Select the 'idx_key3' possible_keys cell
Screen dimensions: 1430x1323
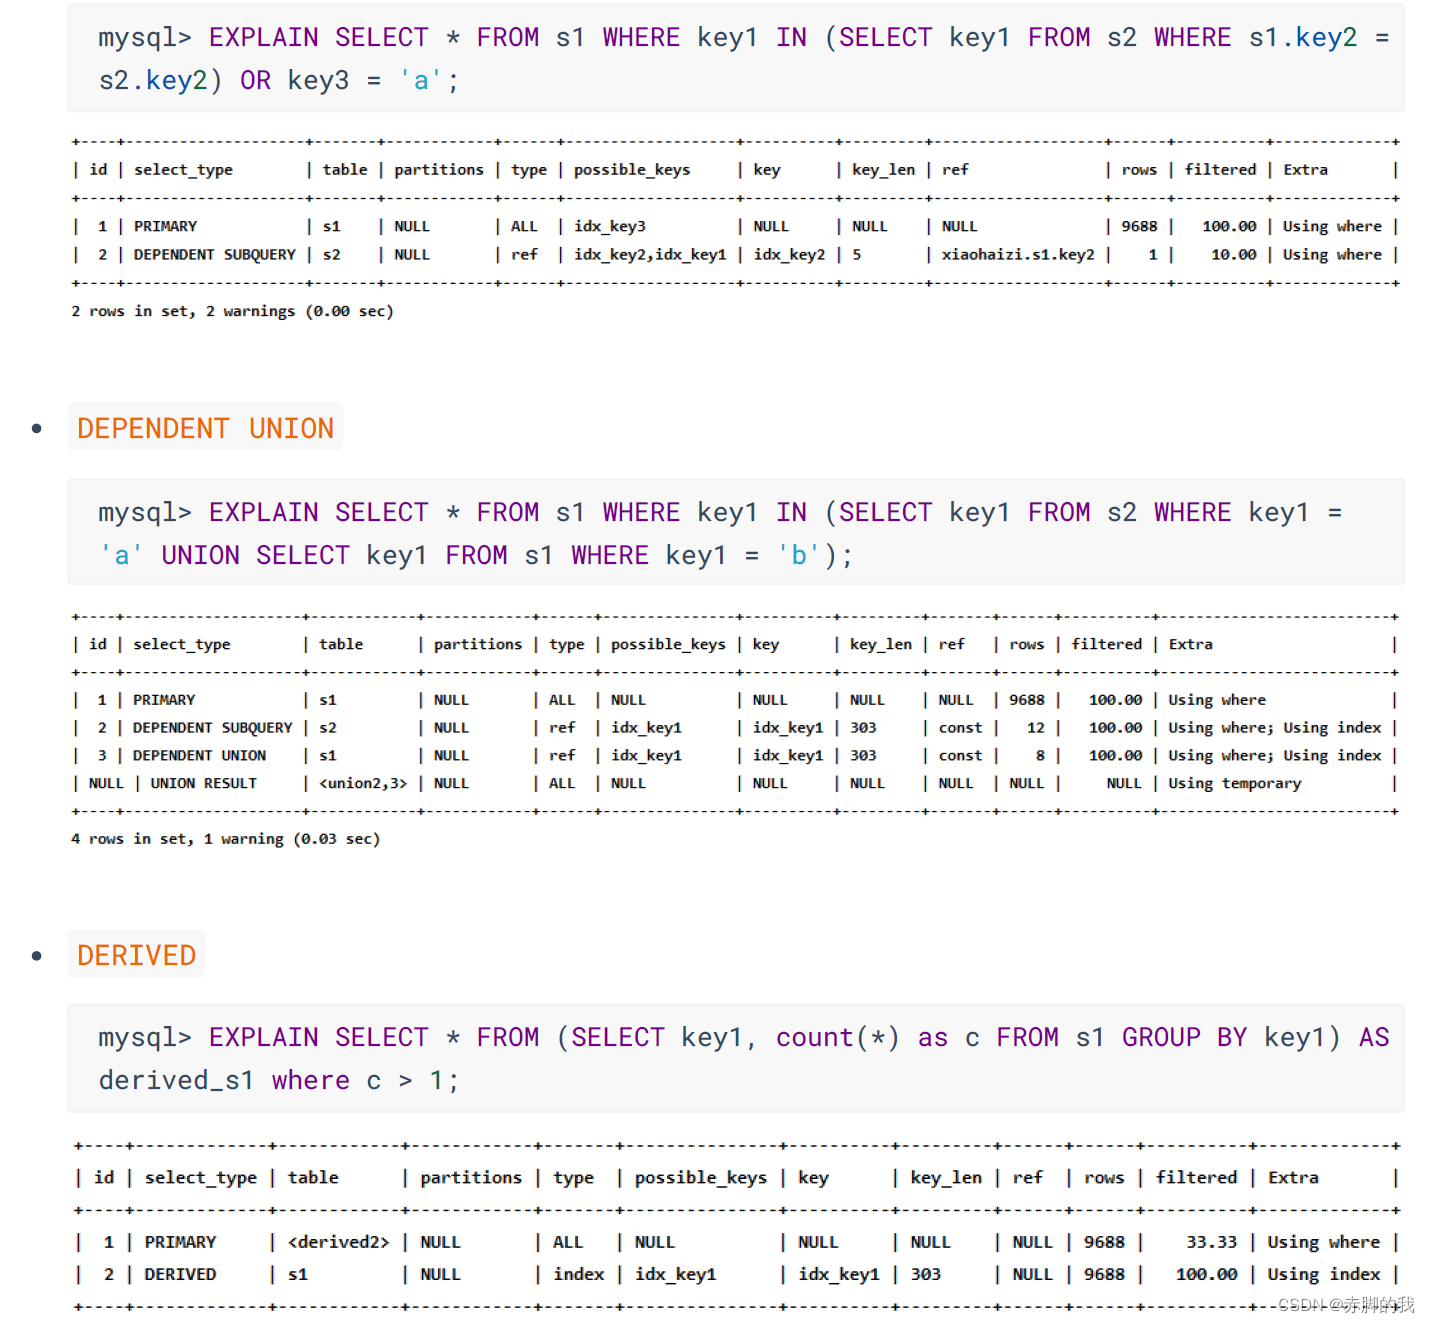click(x=610, y=227)
